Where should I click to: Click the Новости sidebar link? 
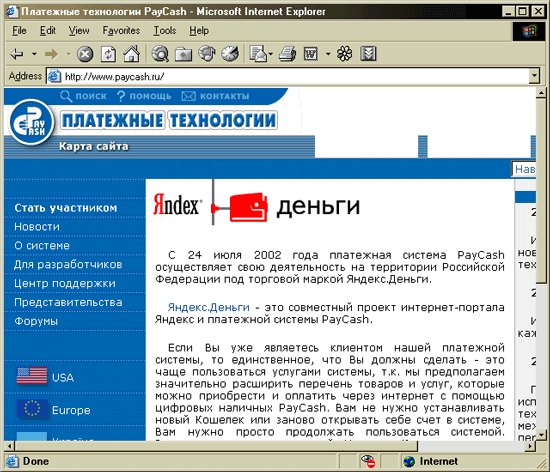point(37,227)
